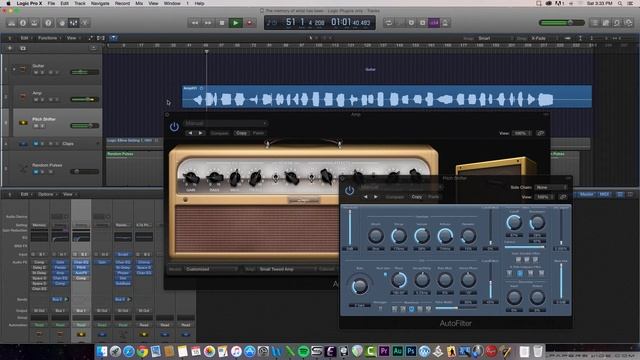Open the File menu

coord(51,3)
